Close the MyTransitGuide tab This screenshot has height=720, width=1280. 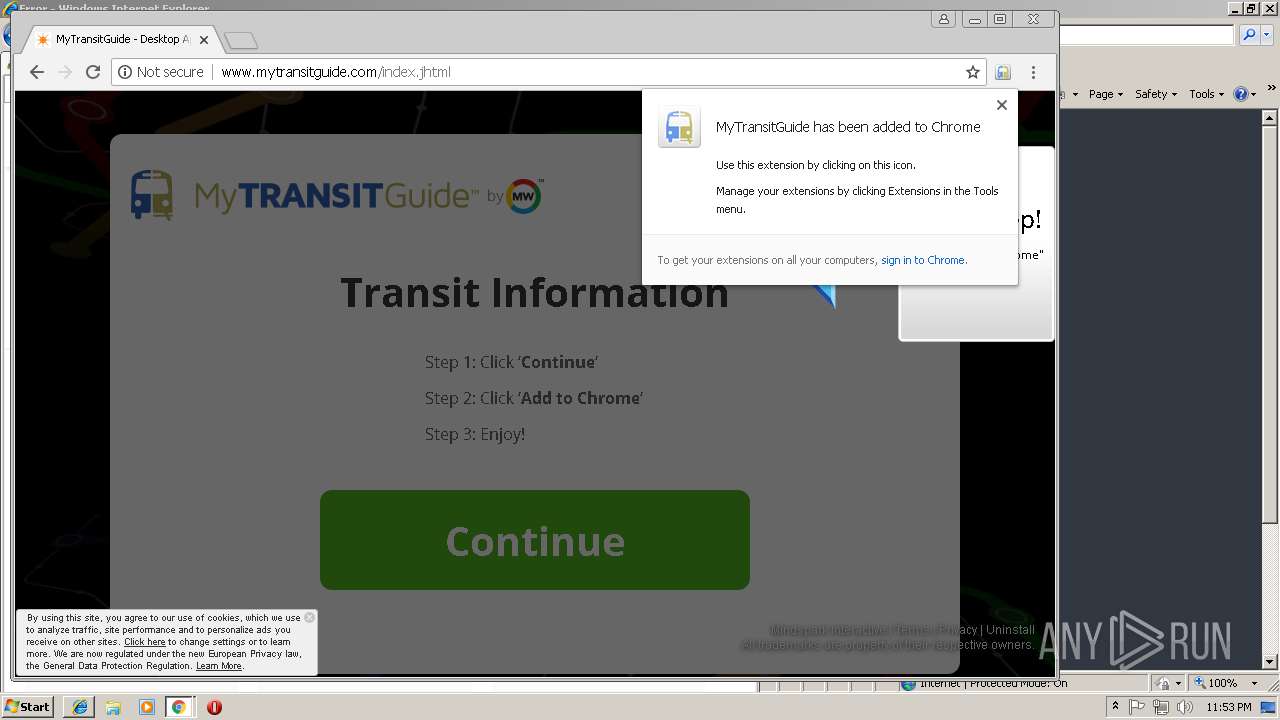[204, 40]
